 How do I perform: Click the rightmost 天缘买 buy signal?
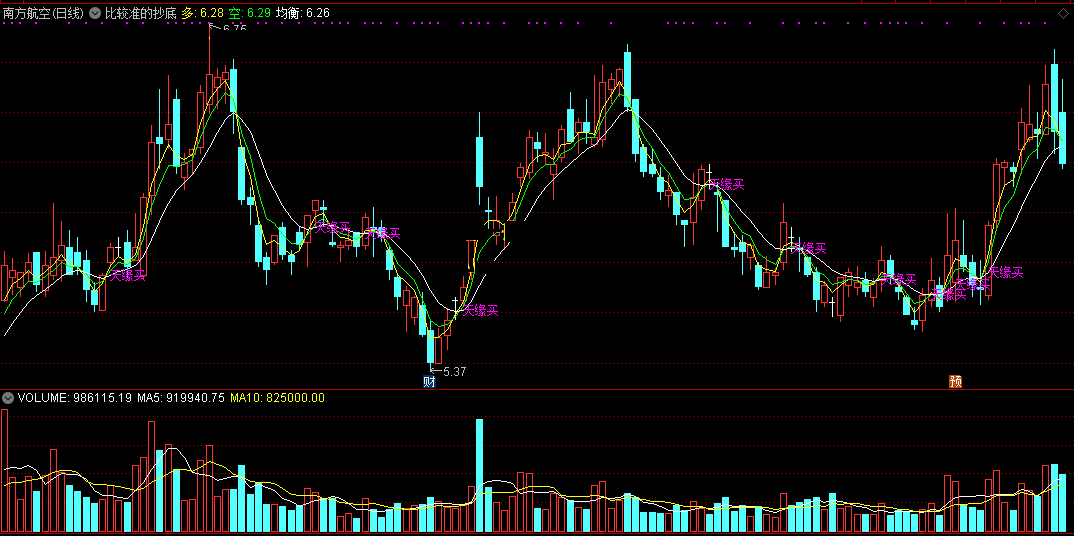click(1006, 272)
